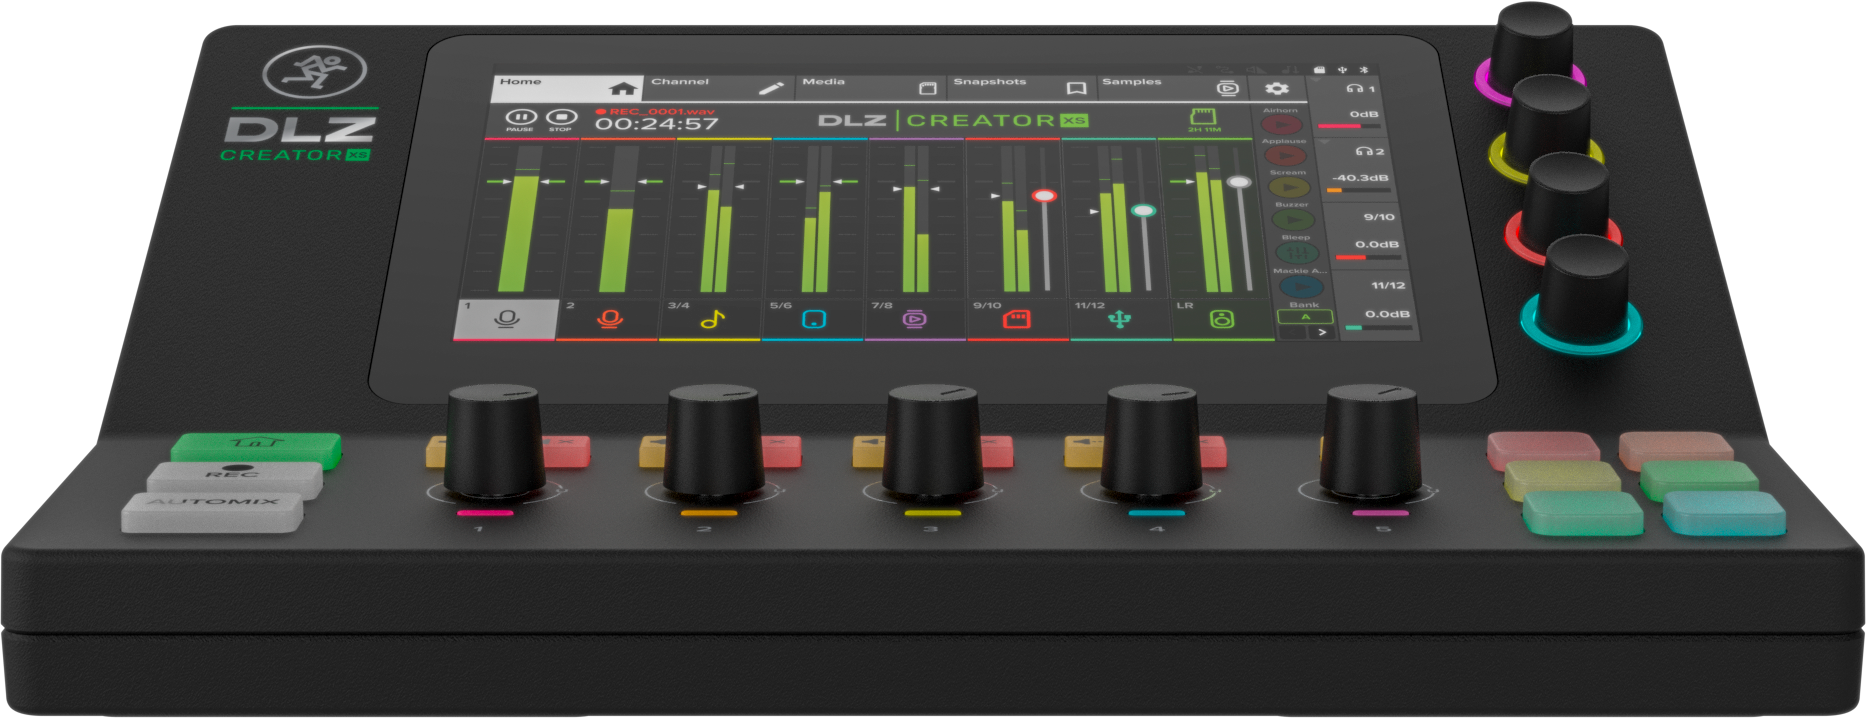Tap hardware gain knob 1
The height and width of the screenshot is (718, 1866).
493,442
